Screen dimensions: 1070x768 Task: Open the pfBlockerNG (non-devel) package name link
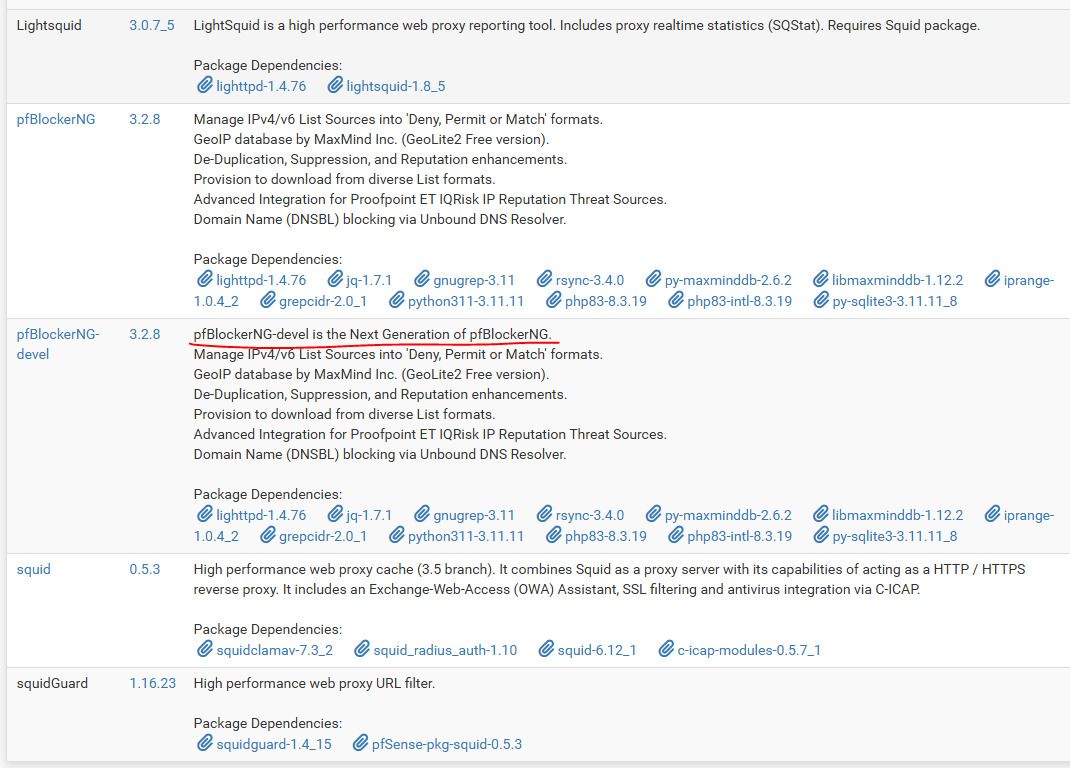56,119
